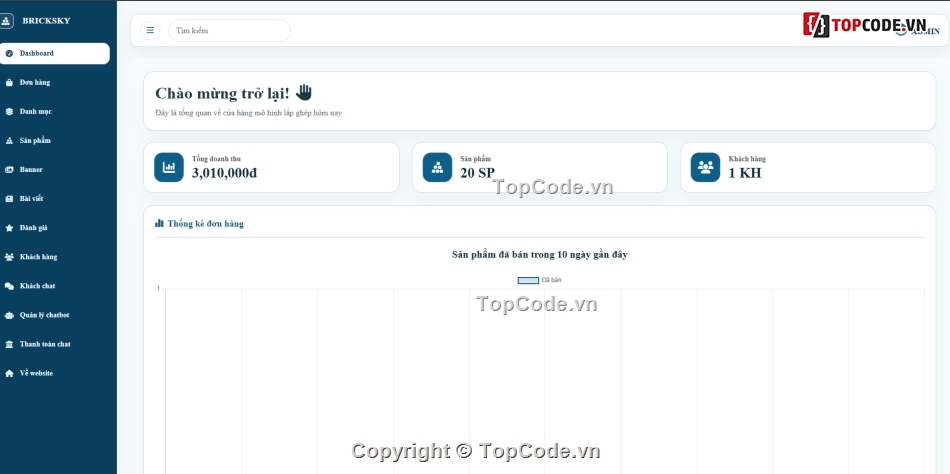Click the Khách hàng users card icon
Viewport: 950px width, 474px height.
tap(705, 167)
